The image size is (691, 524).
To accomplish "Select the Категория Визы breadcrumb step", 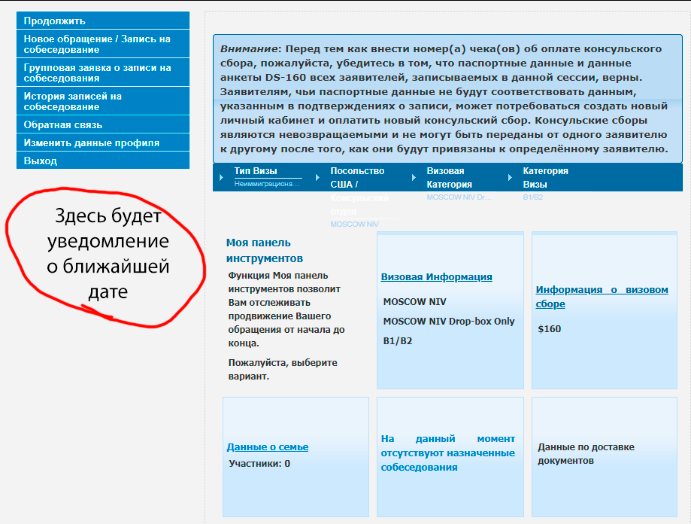I will point(545,178).
